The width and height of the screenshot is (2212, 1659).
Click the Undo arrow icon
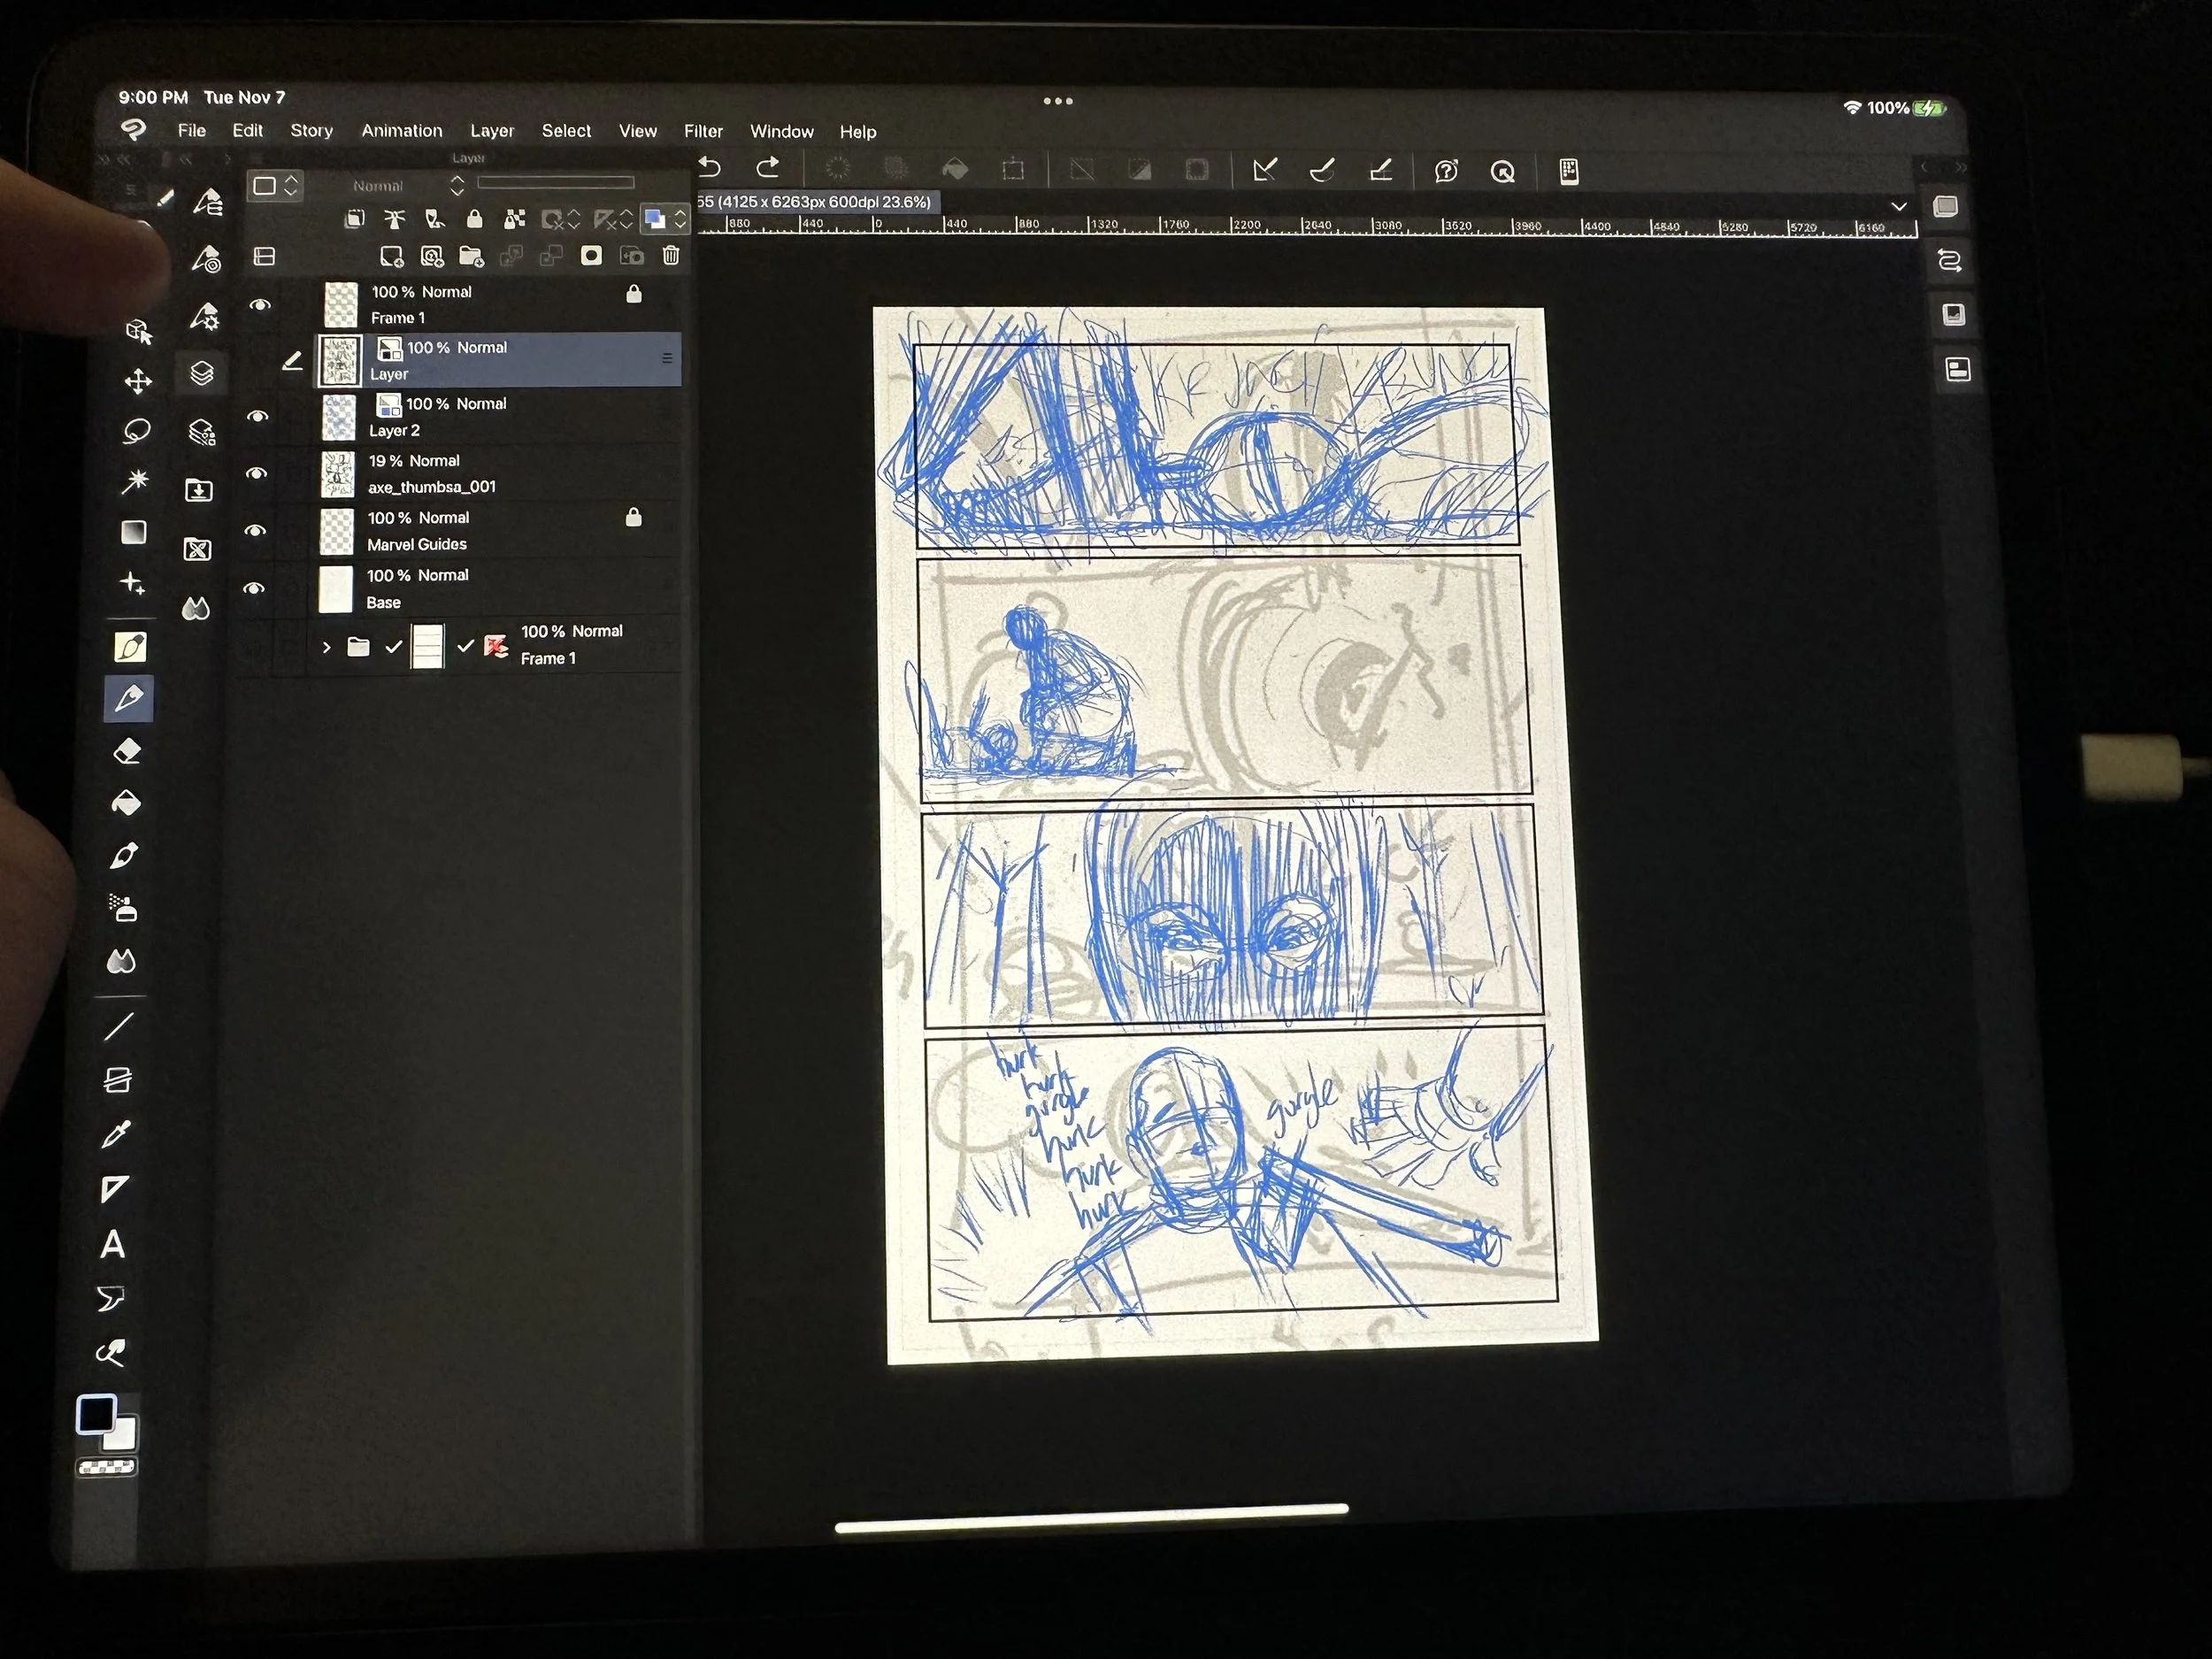[x=710, y=168]
